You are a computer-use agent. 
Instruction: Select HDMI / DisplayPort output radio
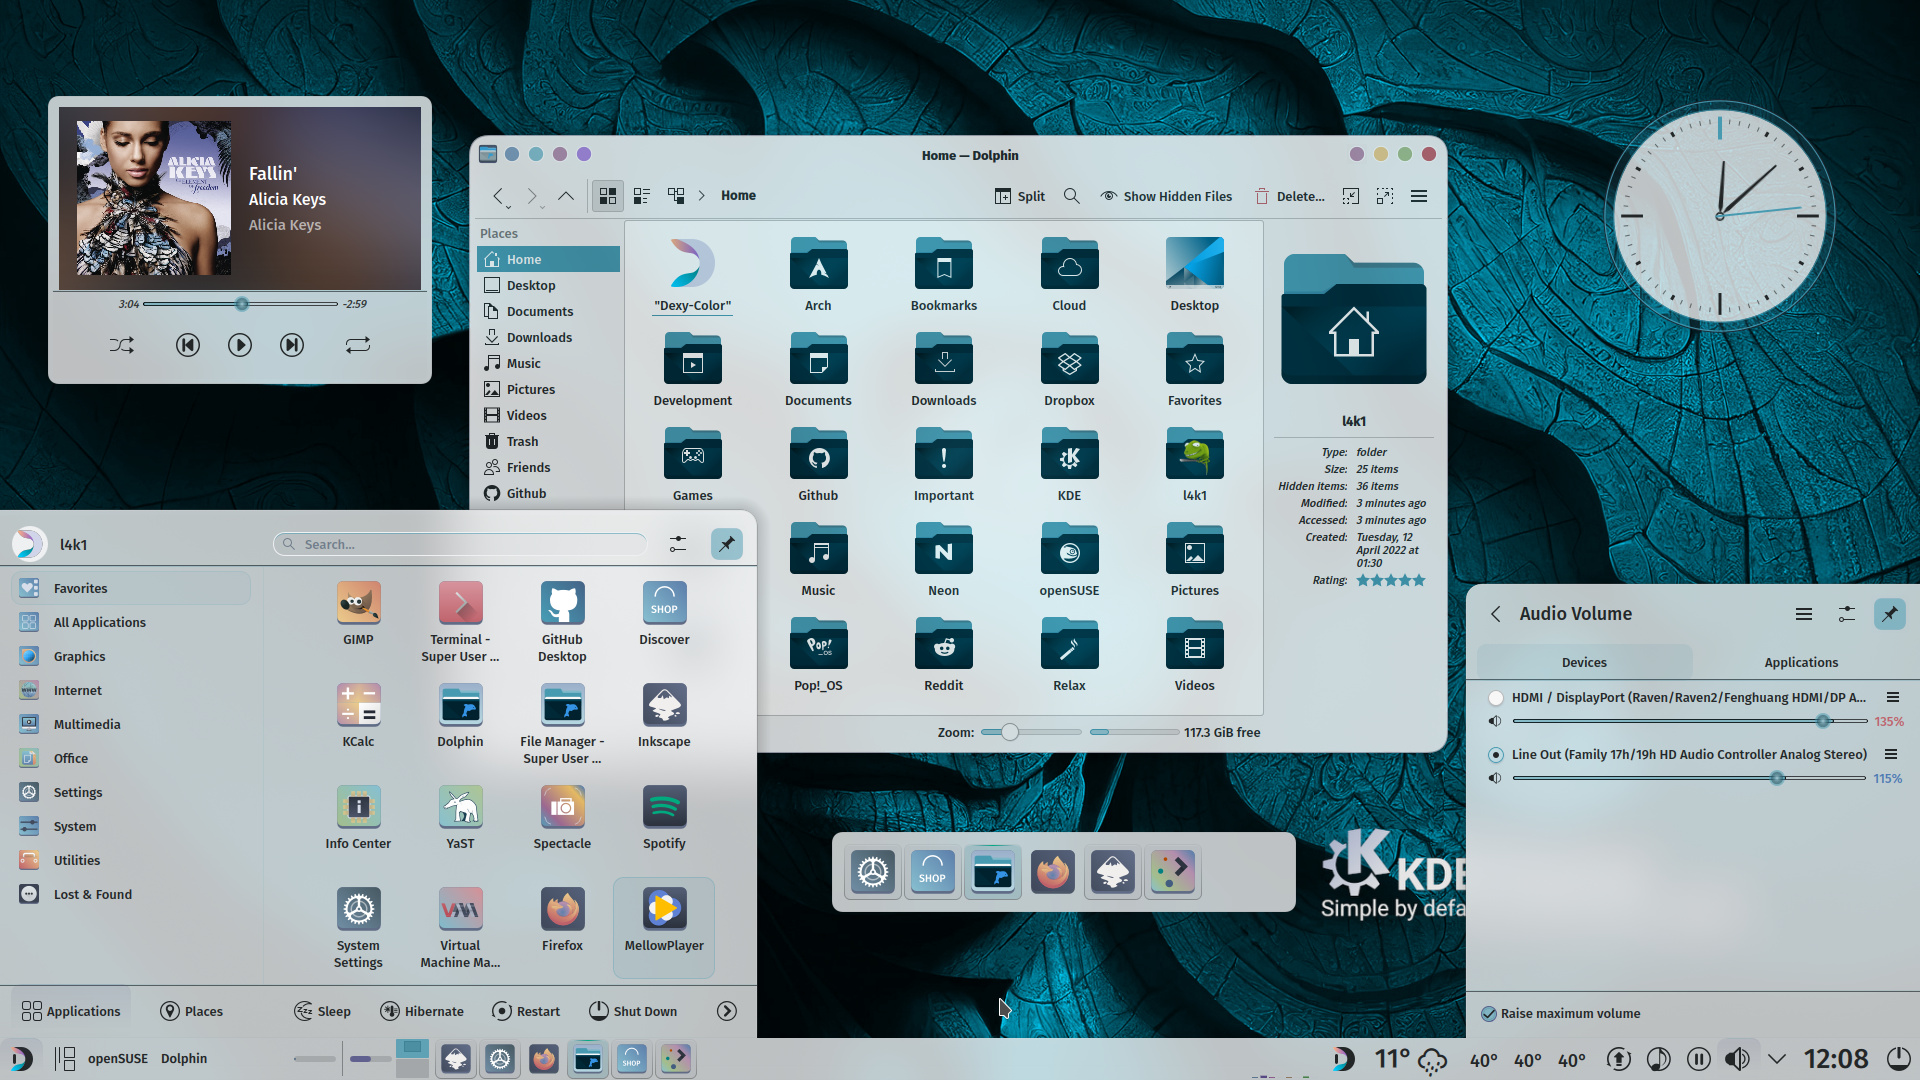pos(1496,698)
